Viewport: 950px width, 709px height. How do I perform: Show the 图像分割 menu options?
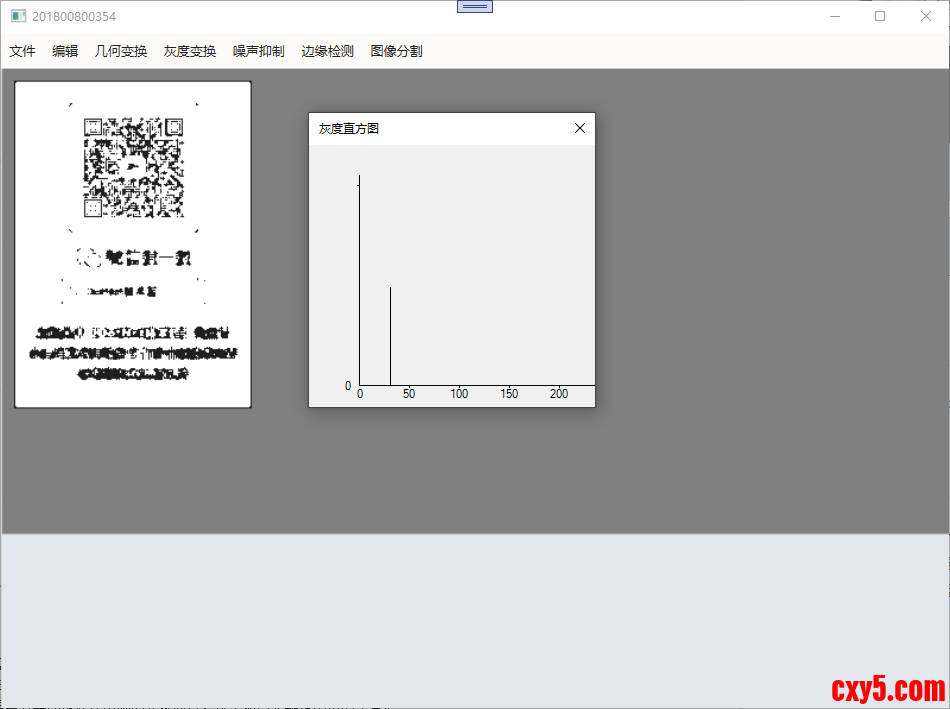coord(396,51)
